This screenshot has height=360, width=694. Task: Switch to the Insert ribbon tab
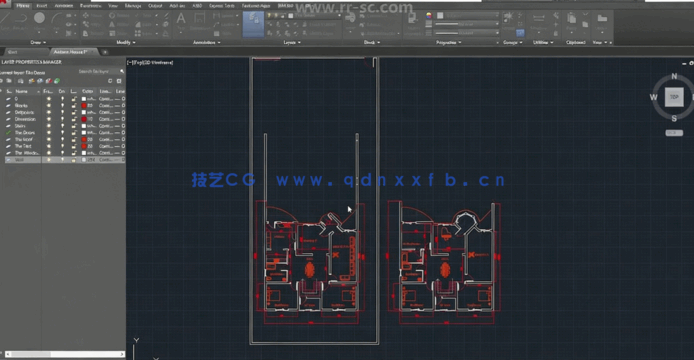[x=42, y=6]
